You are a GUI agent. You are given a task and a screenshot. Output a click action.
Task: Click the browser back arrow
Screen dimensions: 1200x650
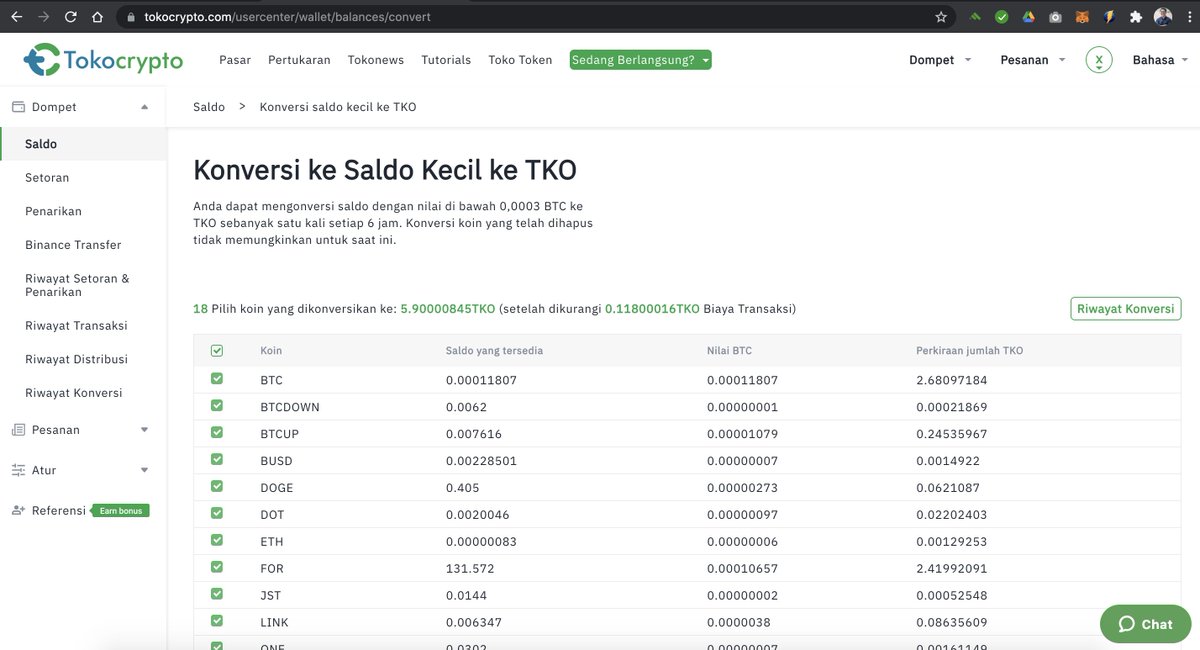(x=16, y=17)
